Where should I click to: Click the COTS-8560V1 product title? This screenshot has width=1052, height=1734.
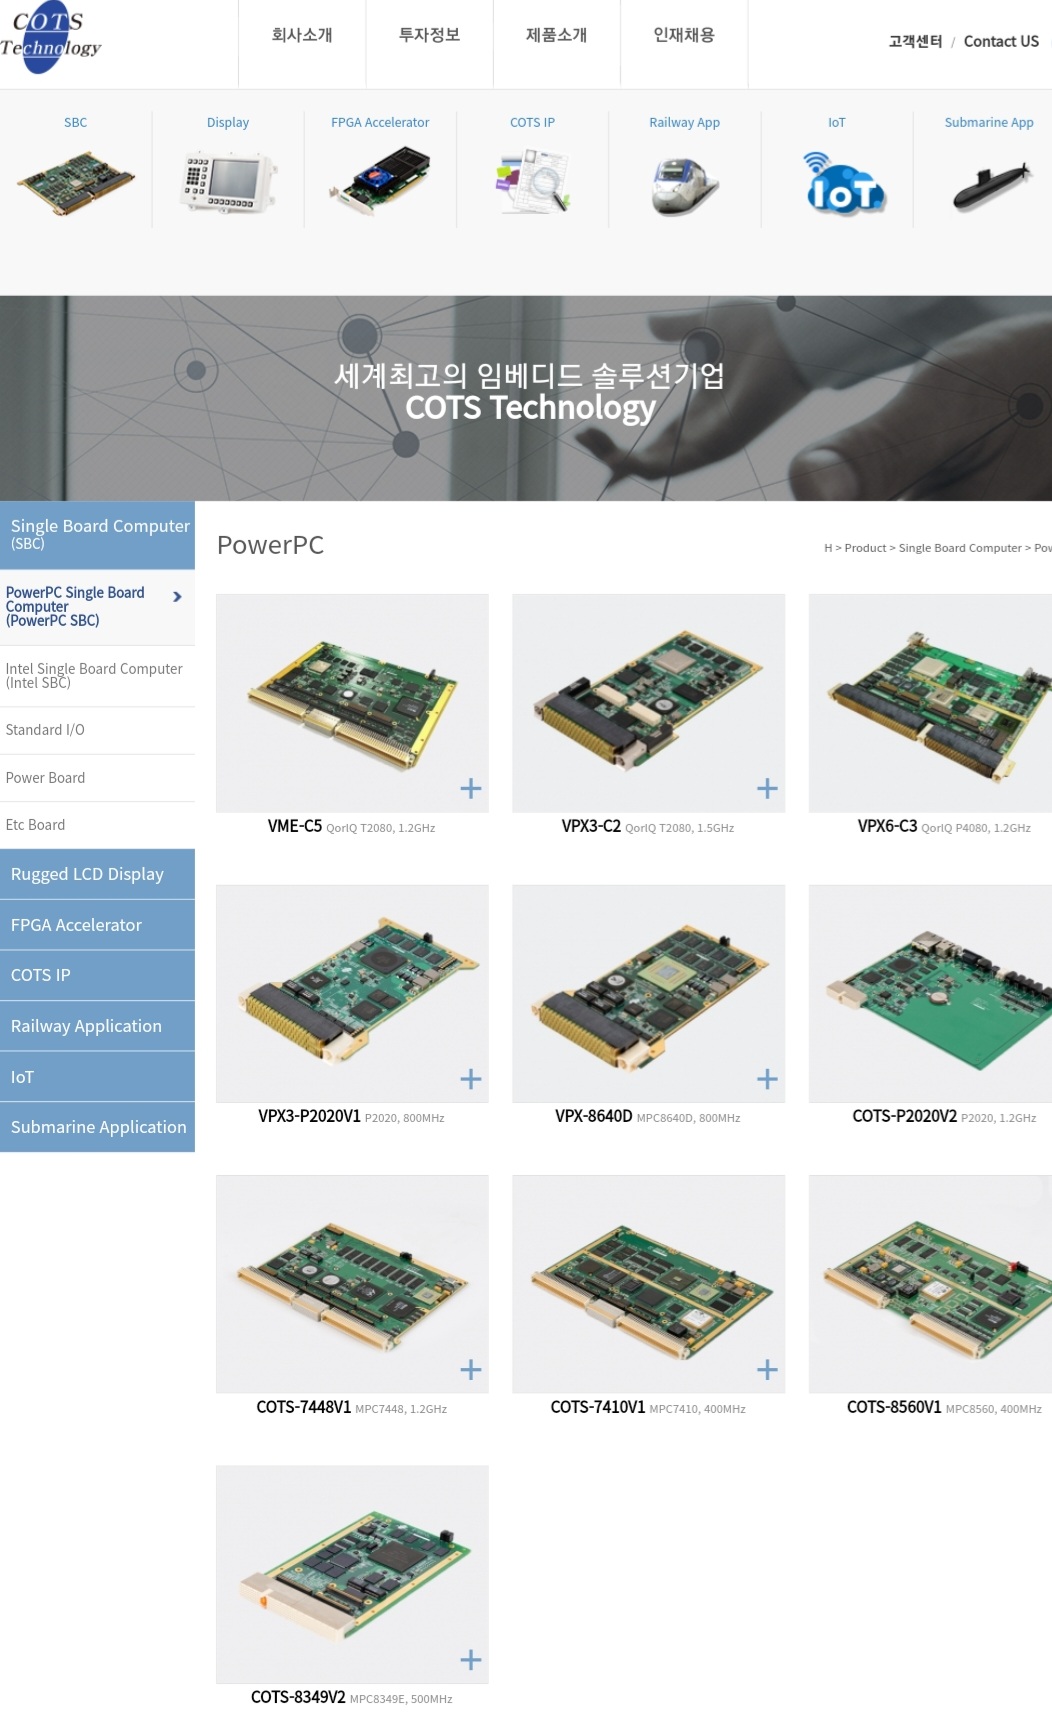[894, 1407]
